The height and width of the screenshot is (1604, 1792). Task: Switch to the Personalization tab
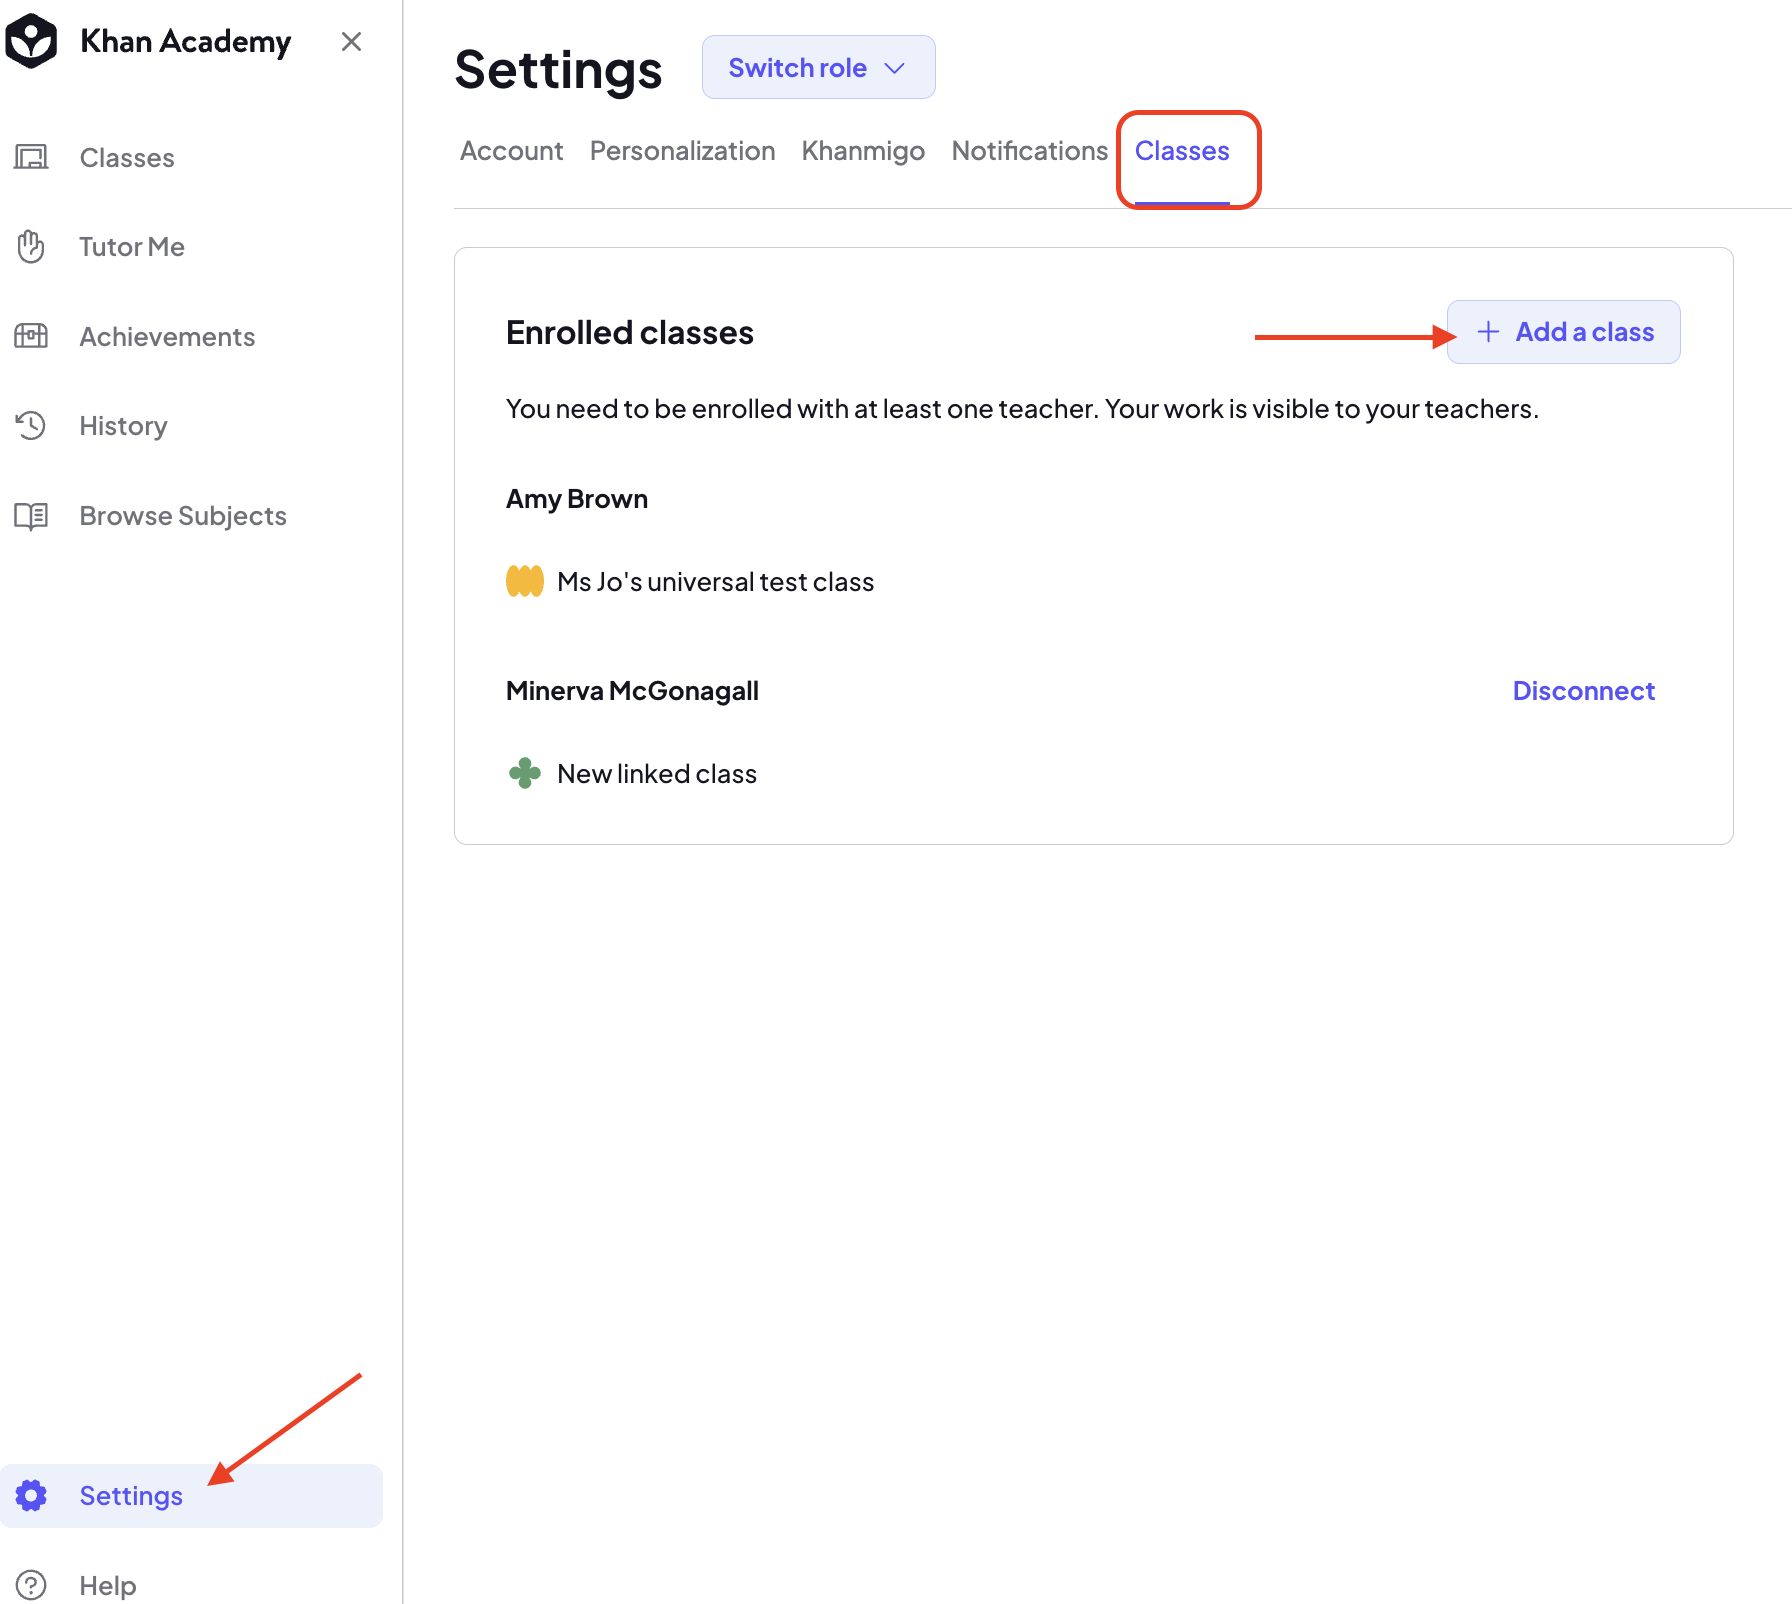click(682, 151)
